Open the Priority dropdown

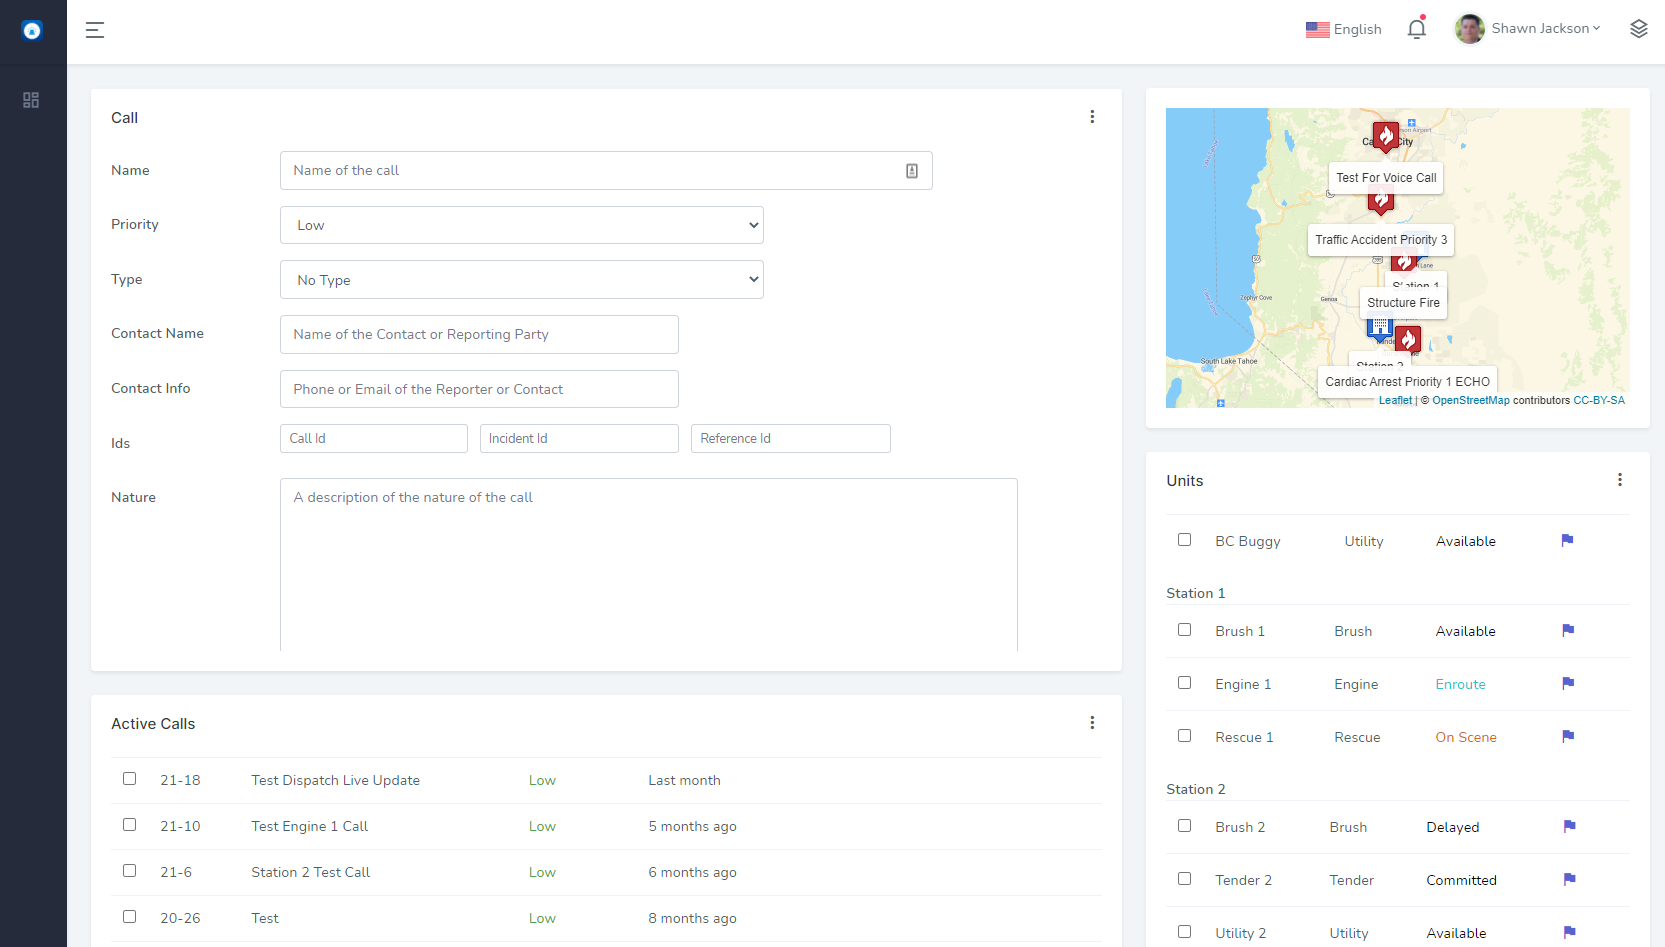pos(521,225)
